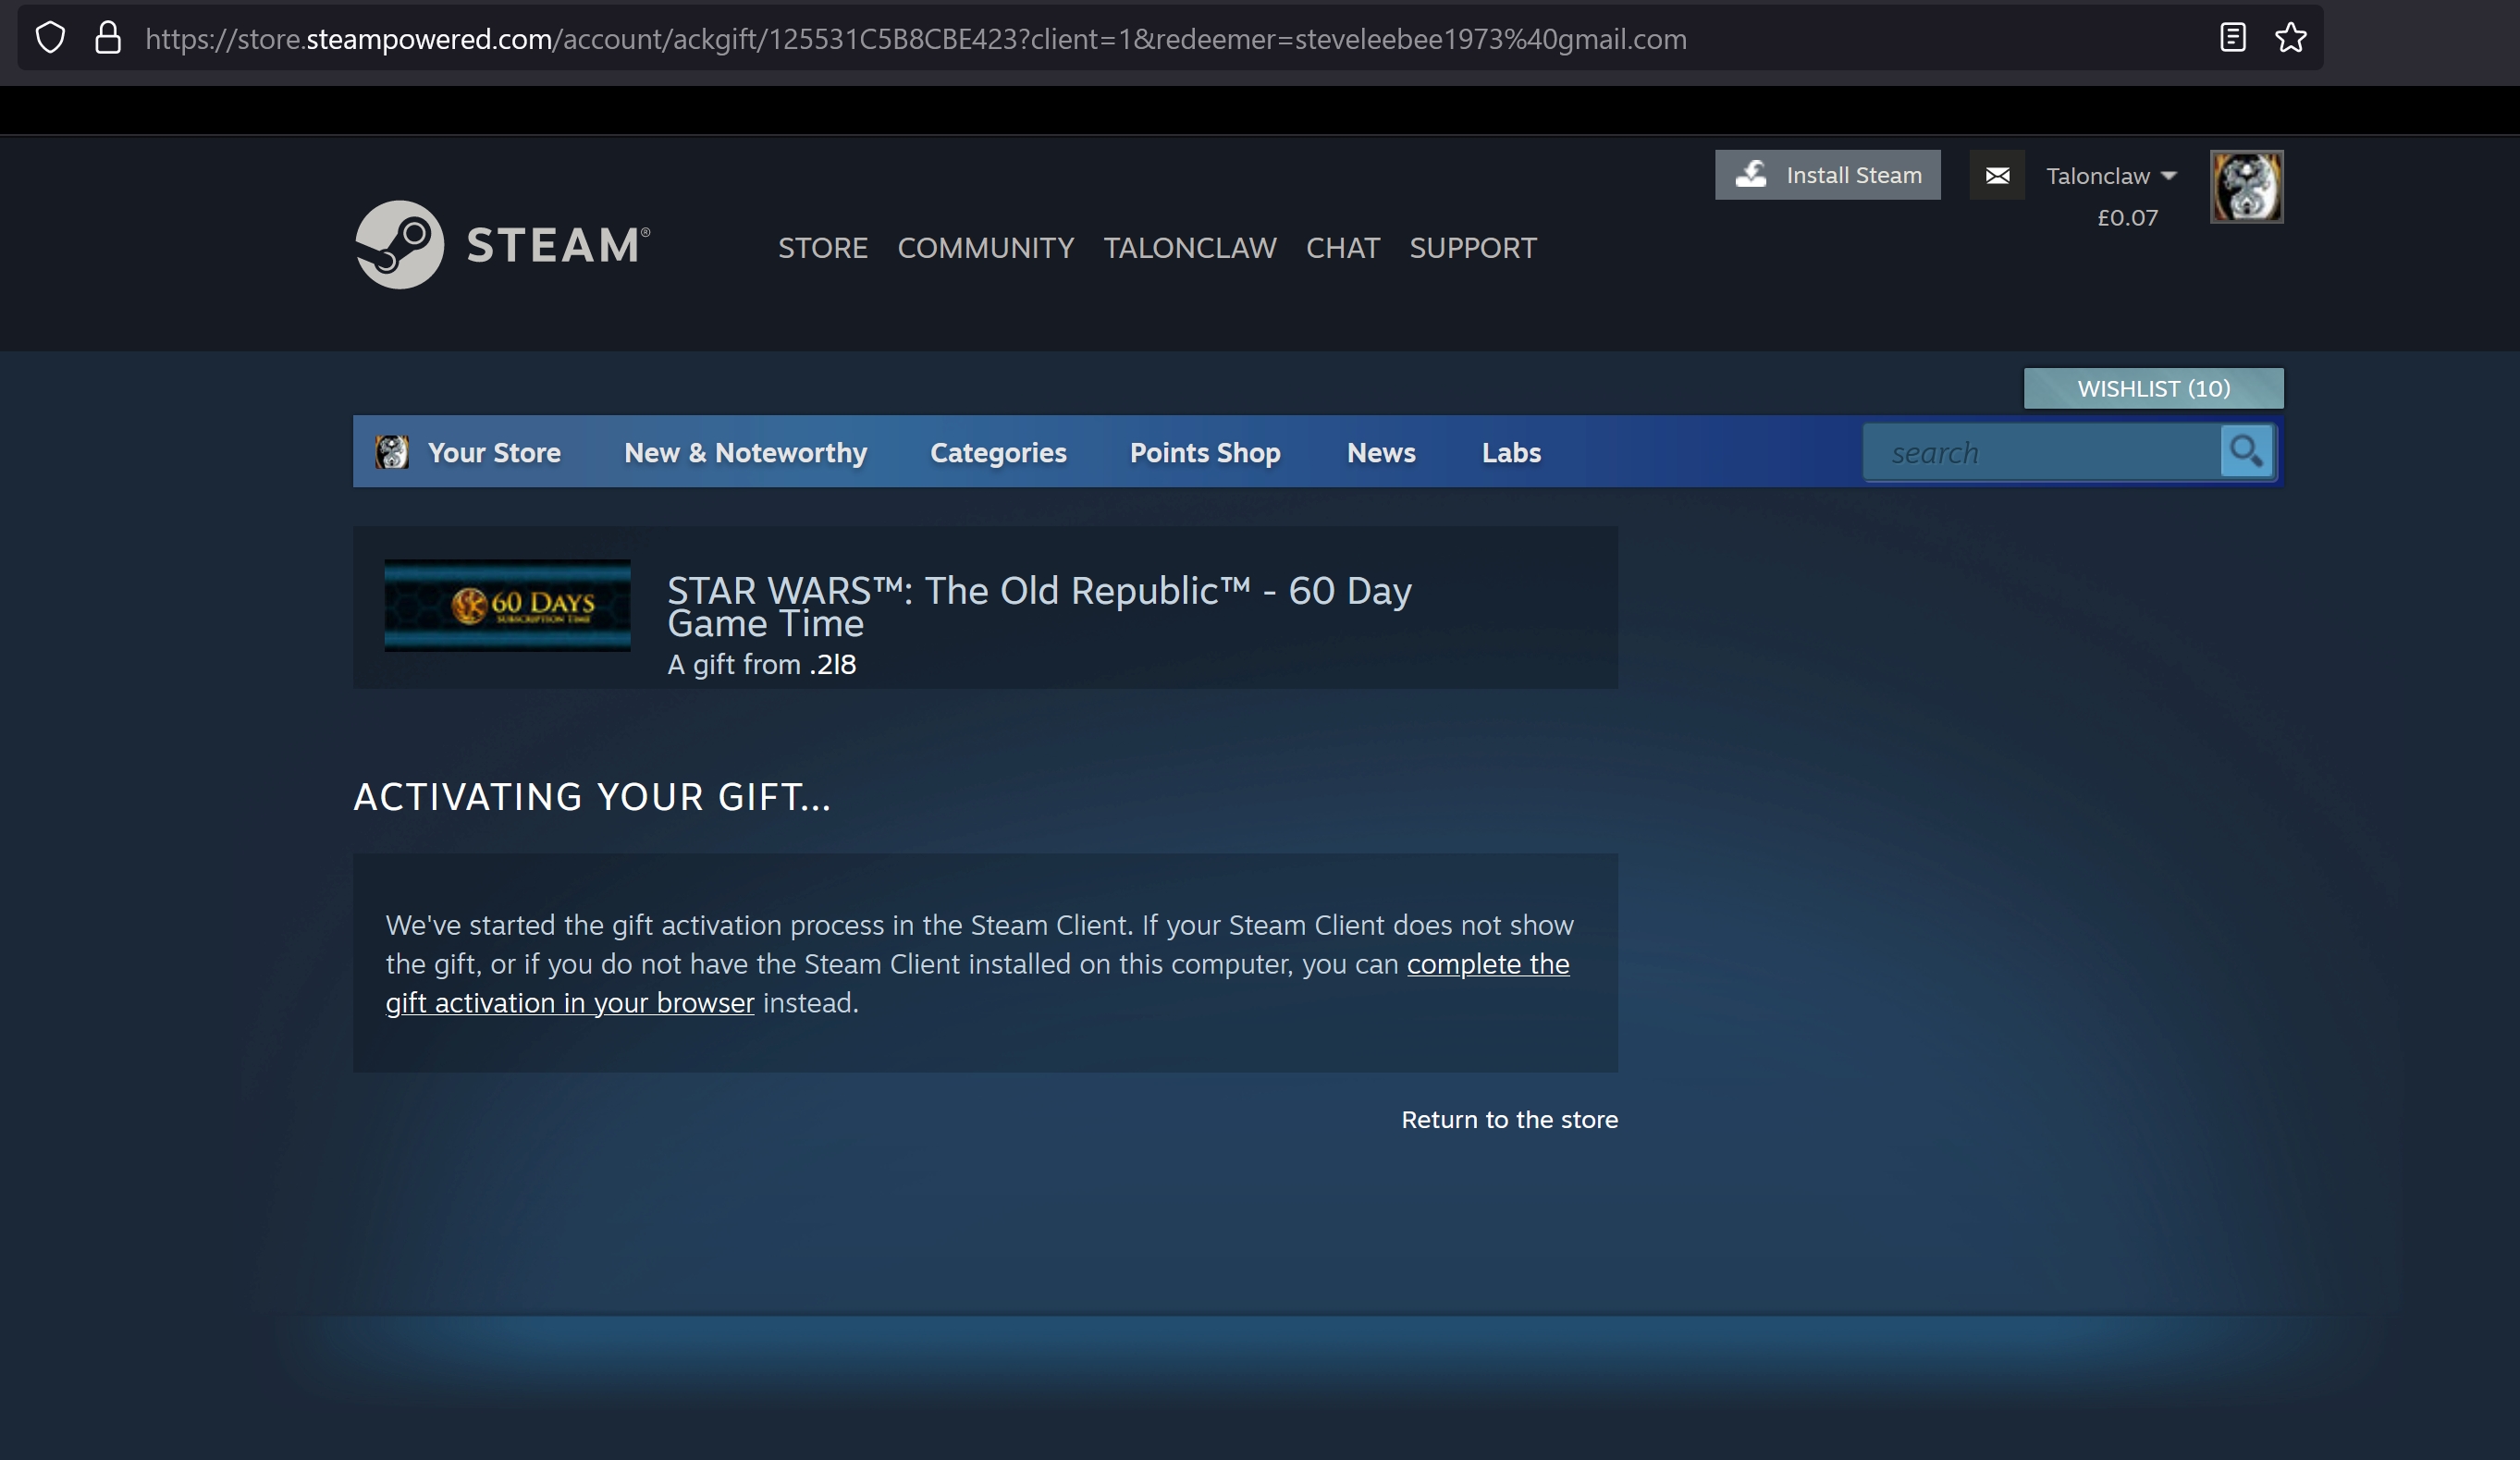This screenshot has height=1460, width=2520.
Task: Click the Install Steam button
Action: click(1827, 176)
